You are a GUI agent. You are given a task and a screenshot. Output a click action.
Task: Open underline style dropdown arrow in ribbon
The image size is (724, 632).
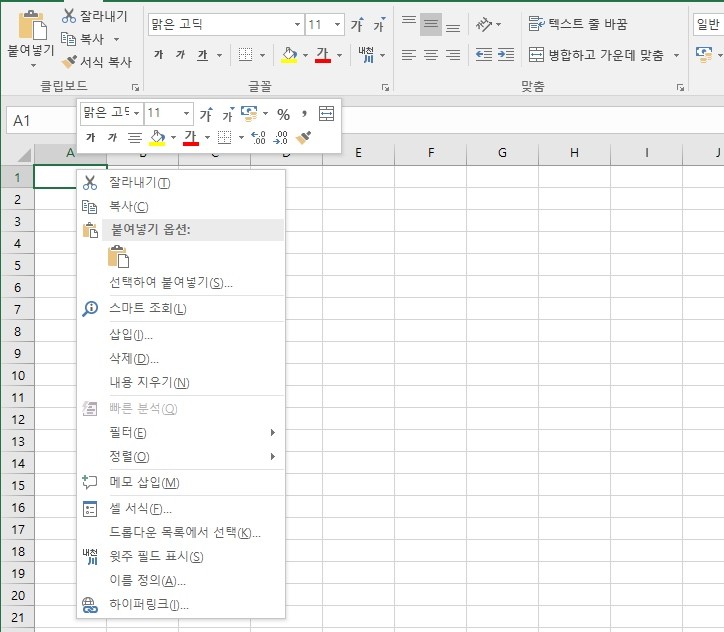(x=219, y=55)
